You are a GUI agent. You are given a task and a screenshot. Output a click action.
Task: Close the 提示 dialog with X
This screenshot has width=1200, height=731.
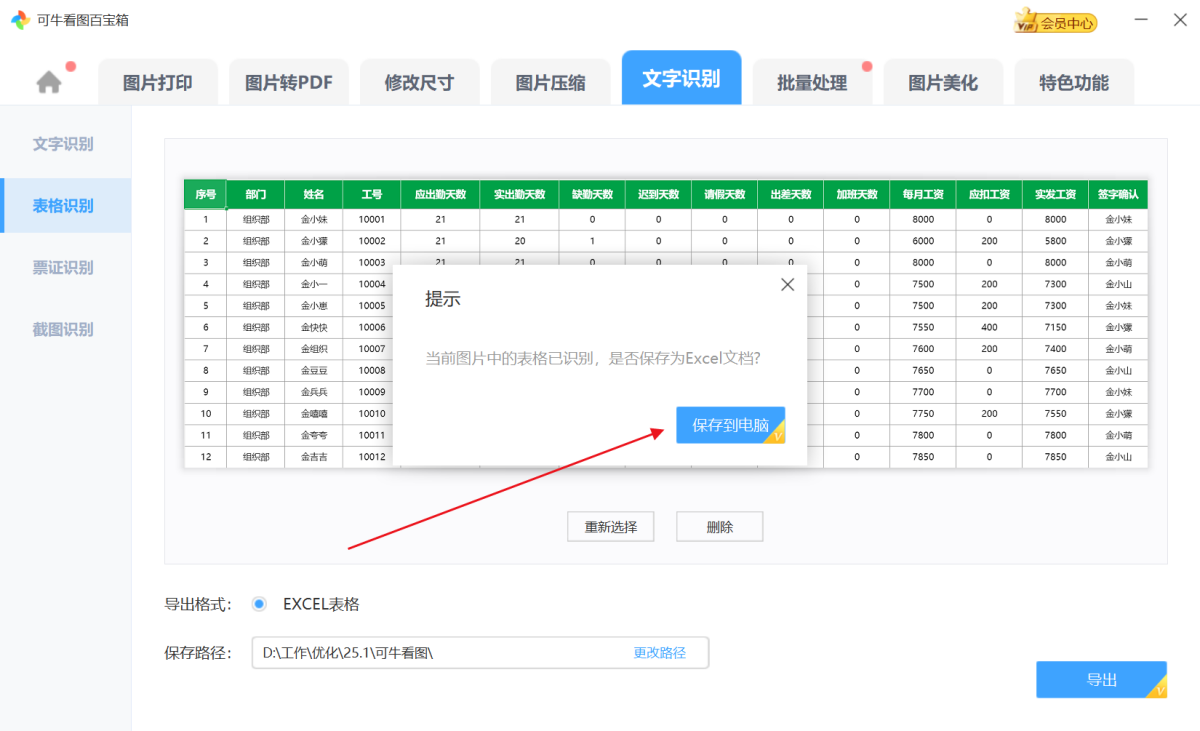tap(787, 284)
